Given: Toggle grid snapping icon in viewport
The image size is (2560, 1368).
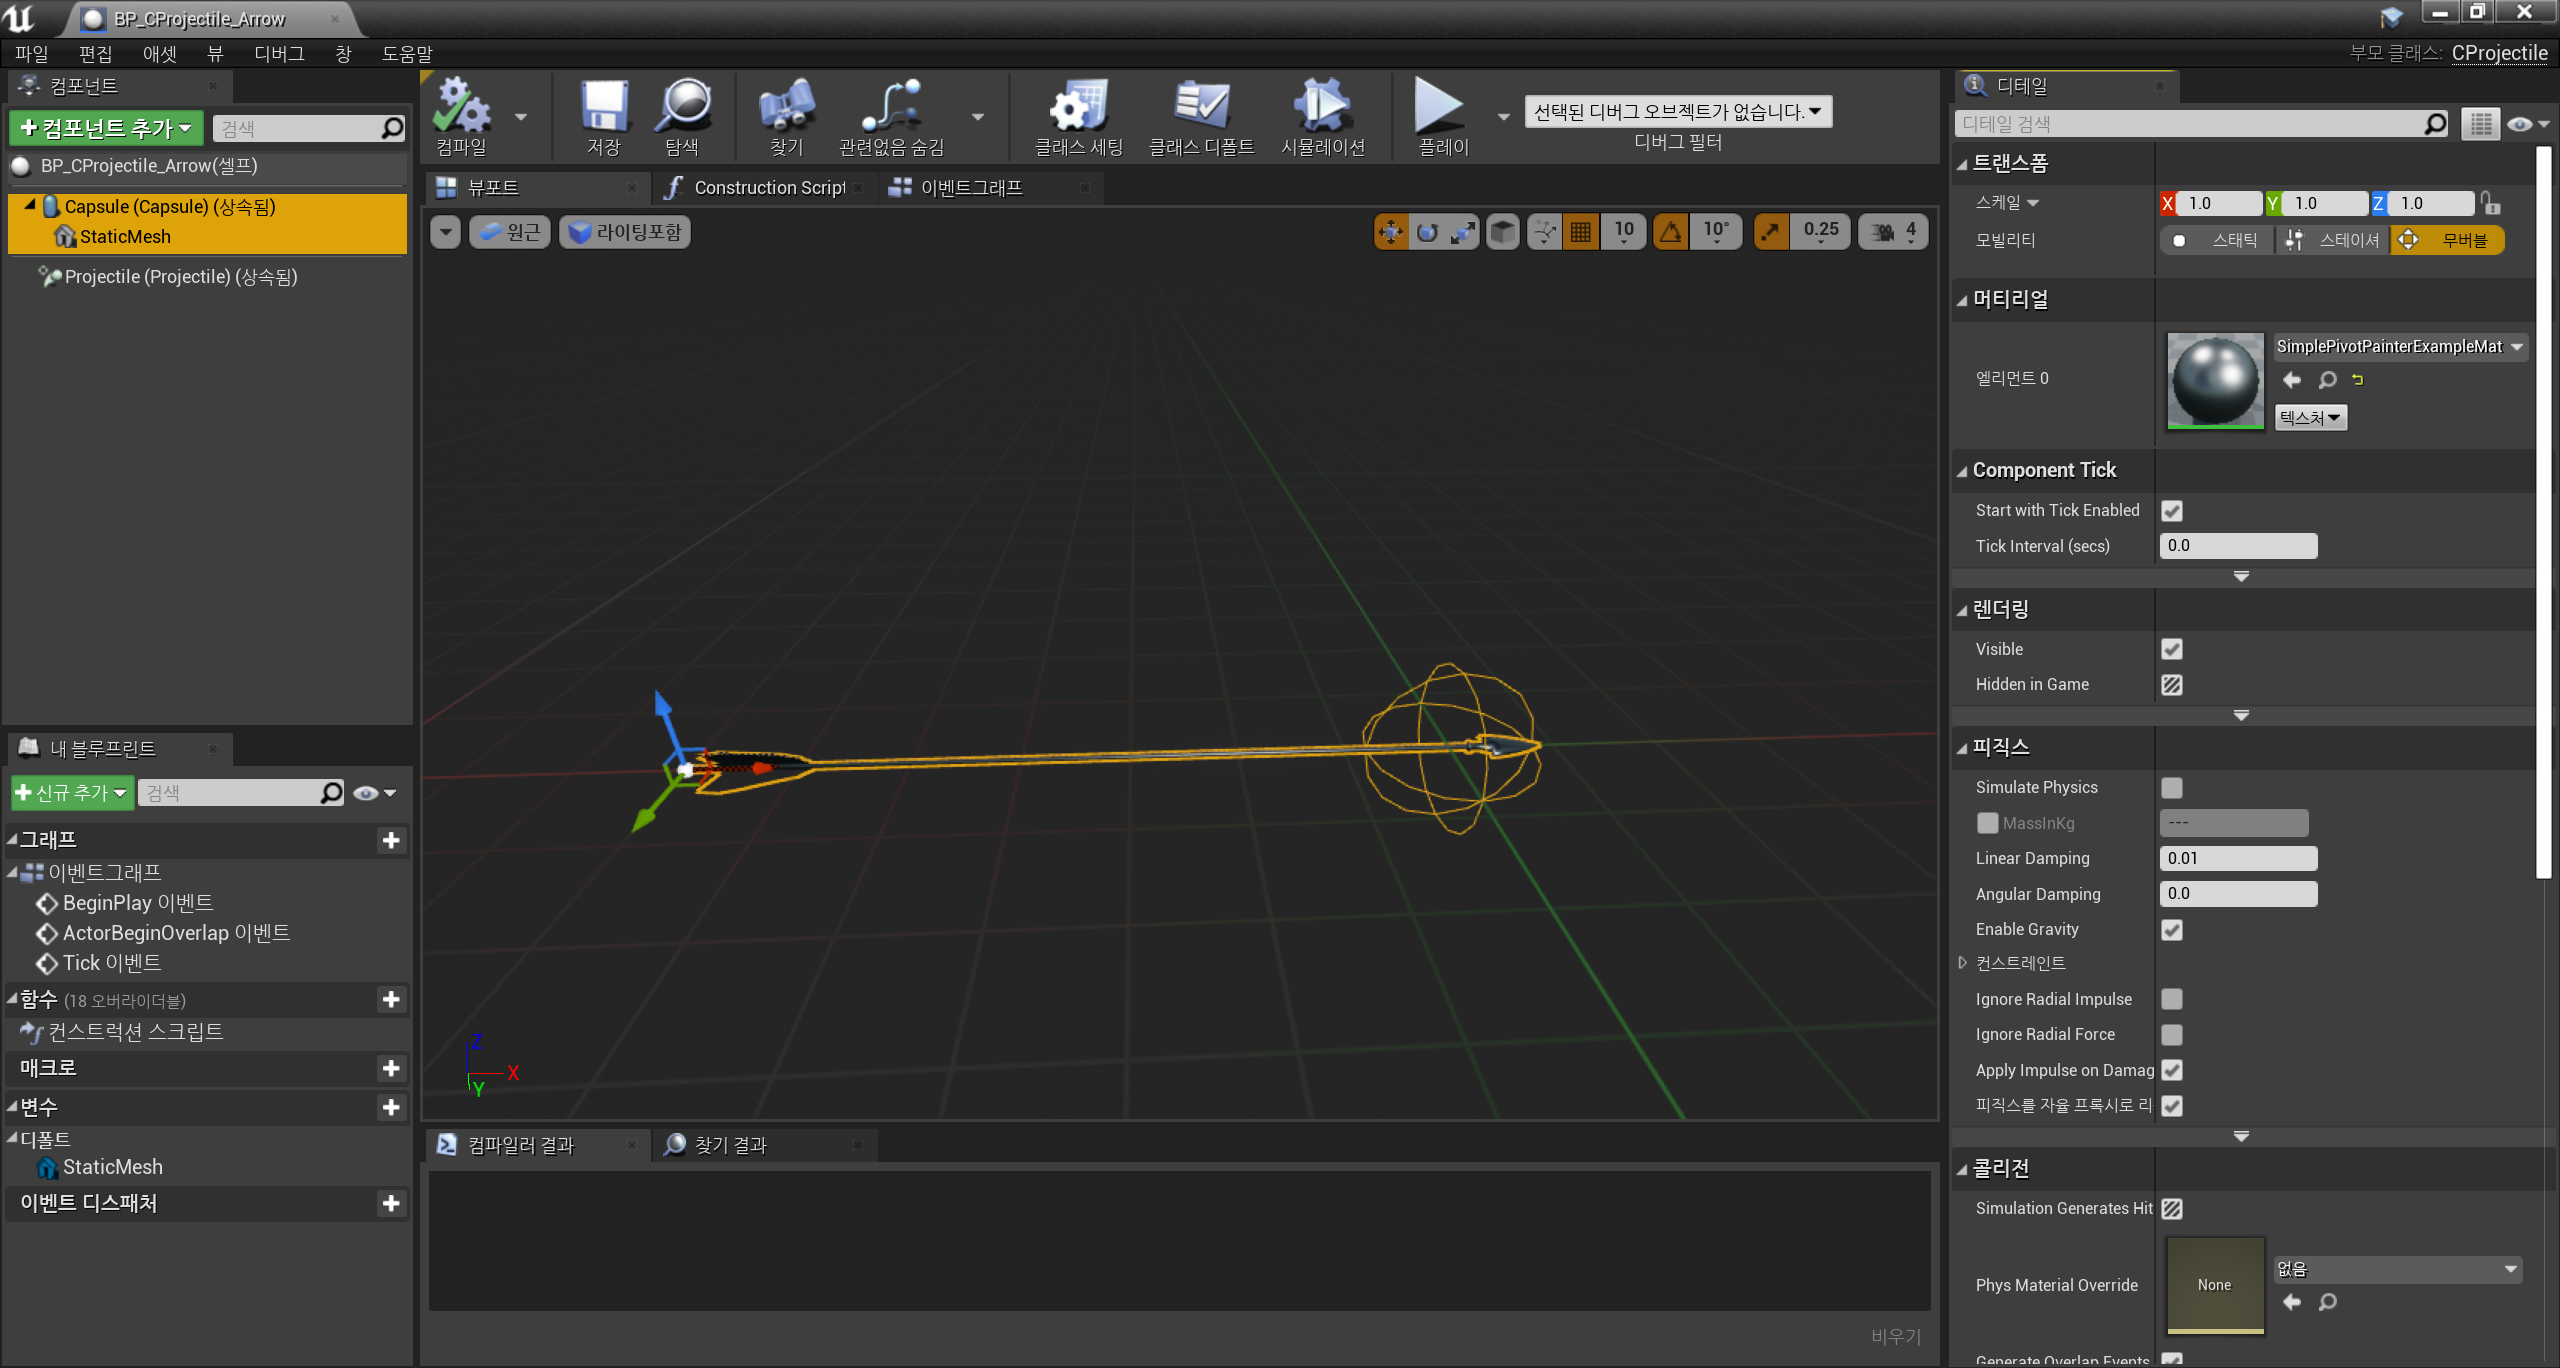Looking at the screenshot, I should tap(1581, 232).
